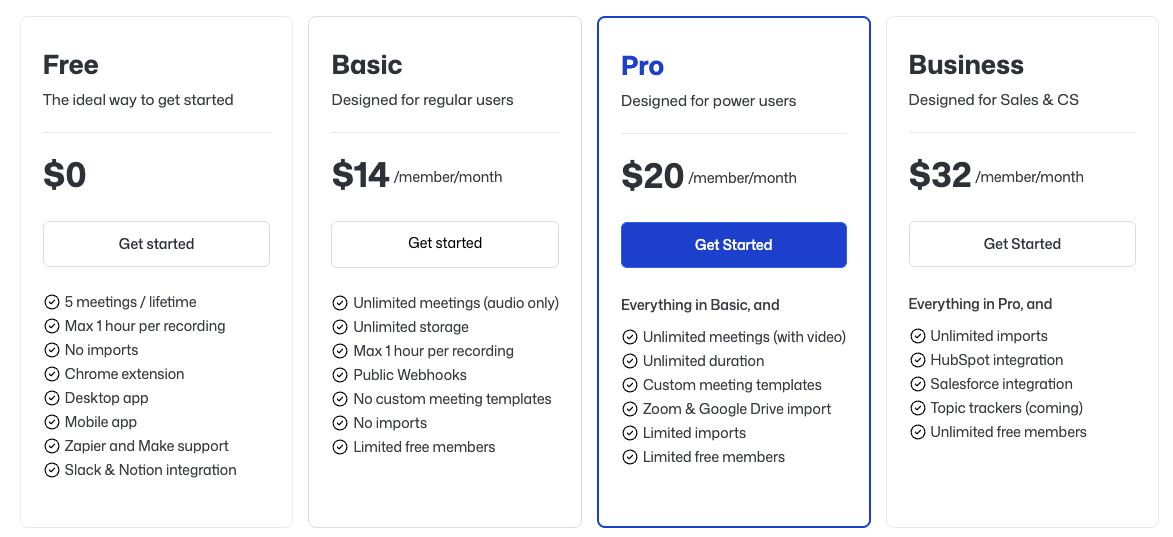Viewport: 1173px width, 537px height.
Task: Click checkmark icon next to Custom meeting templates
Action: pyautogui.click(x=630, y=385)
